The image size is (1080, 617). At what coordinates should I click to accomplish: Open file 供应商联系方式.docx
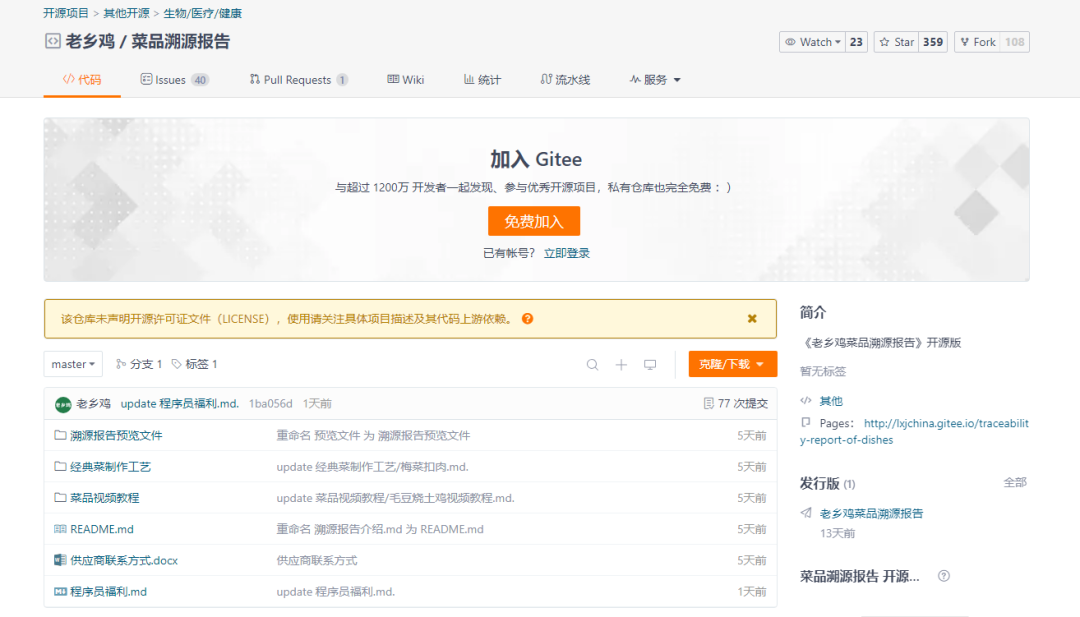pyautogui.click(x=124, y=561)
